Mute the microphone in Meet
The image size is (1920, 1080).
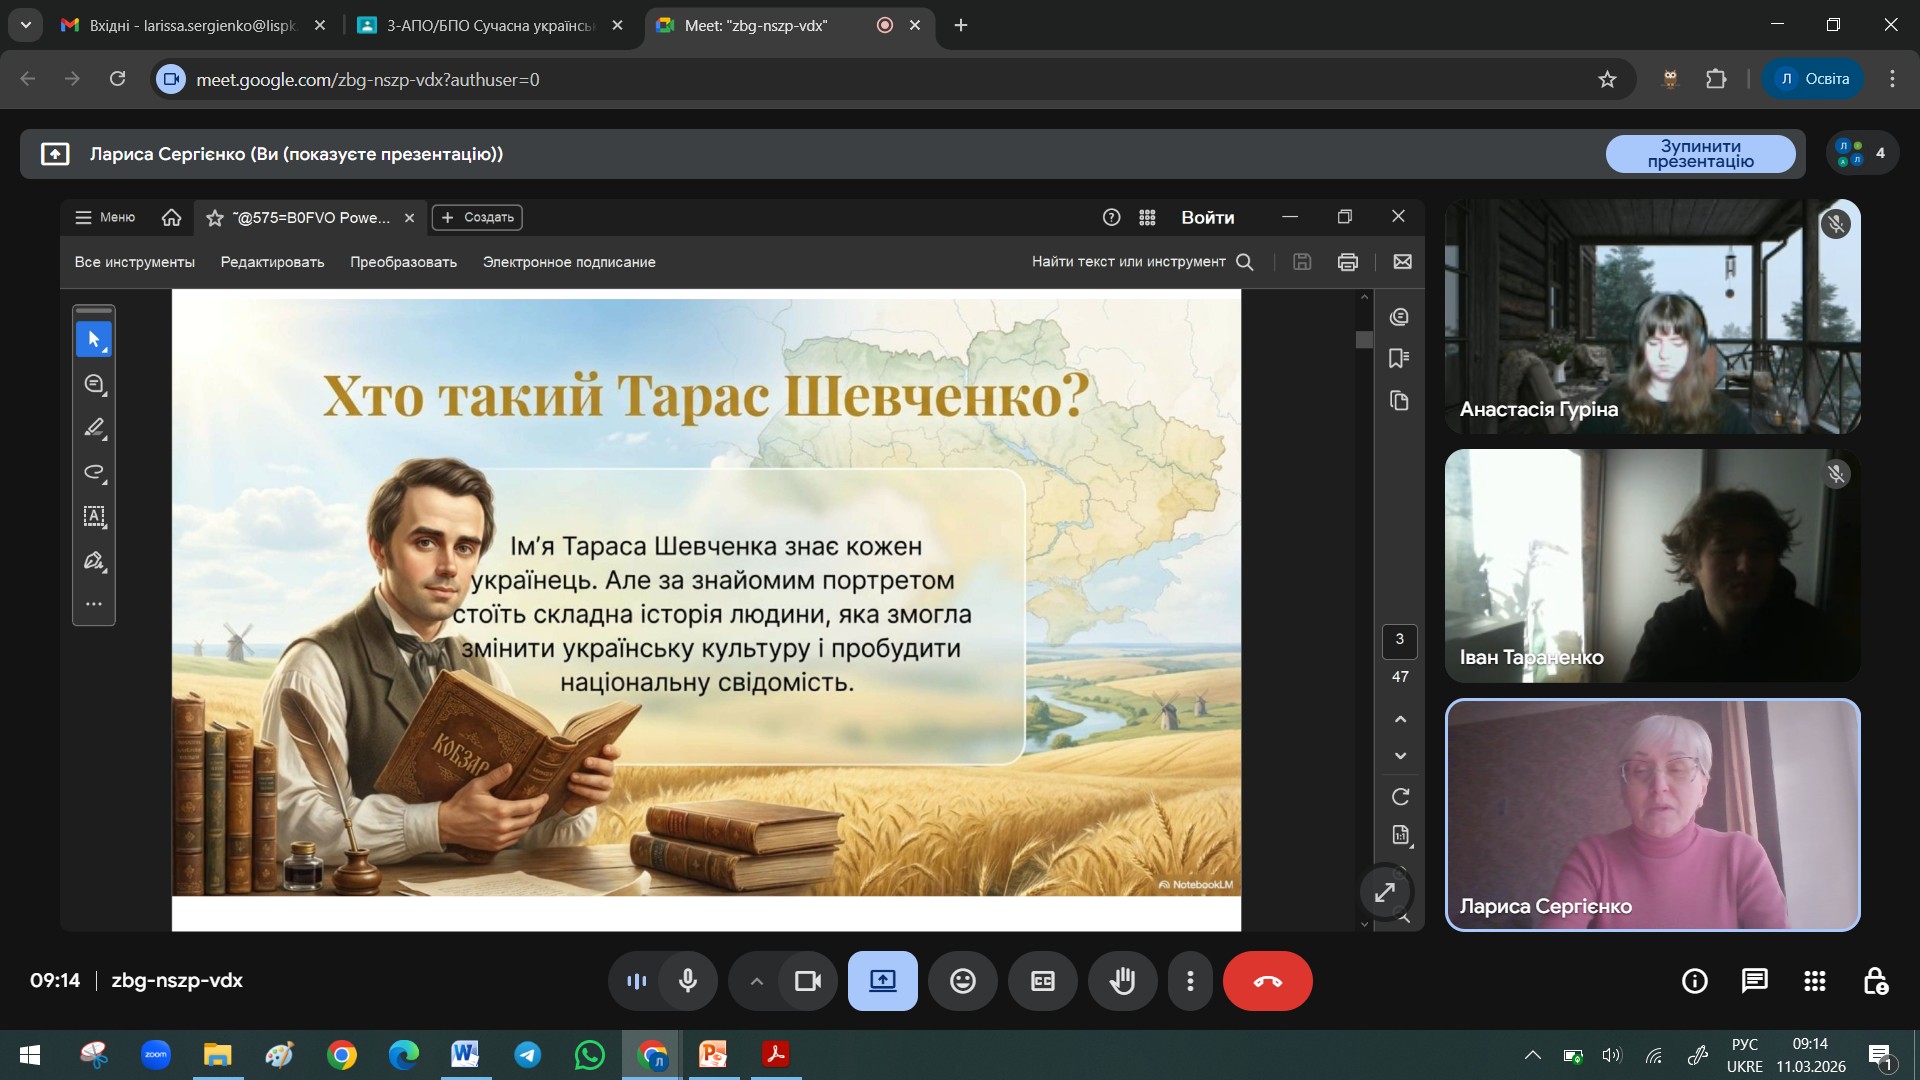(688, 981)
